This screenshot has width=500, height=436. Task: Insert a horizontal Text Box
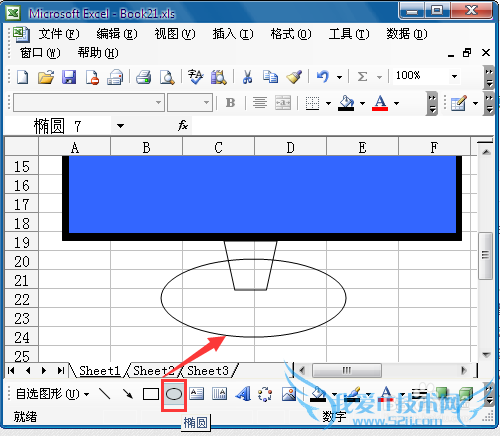[x=197, y=394]
